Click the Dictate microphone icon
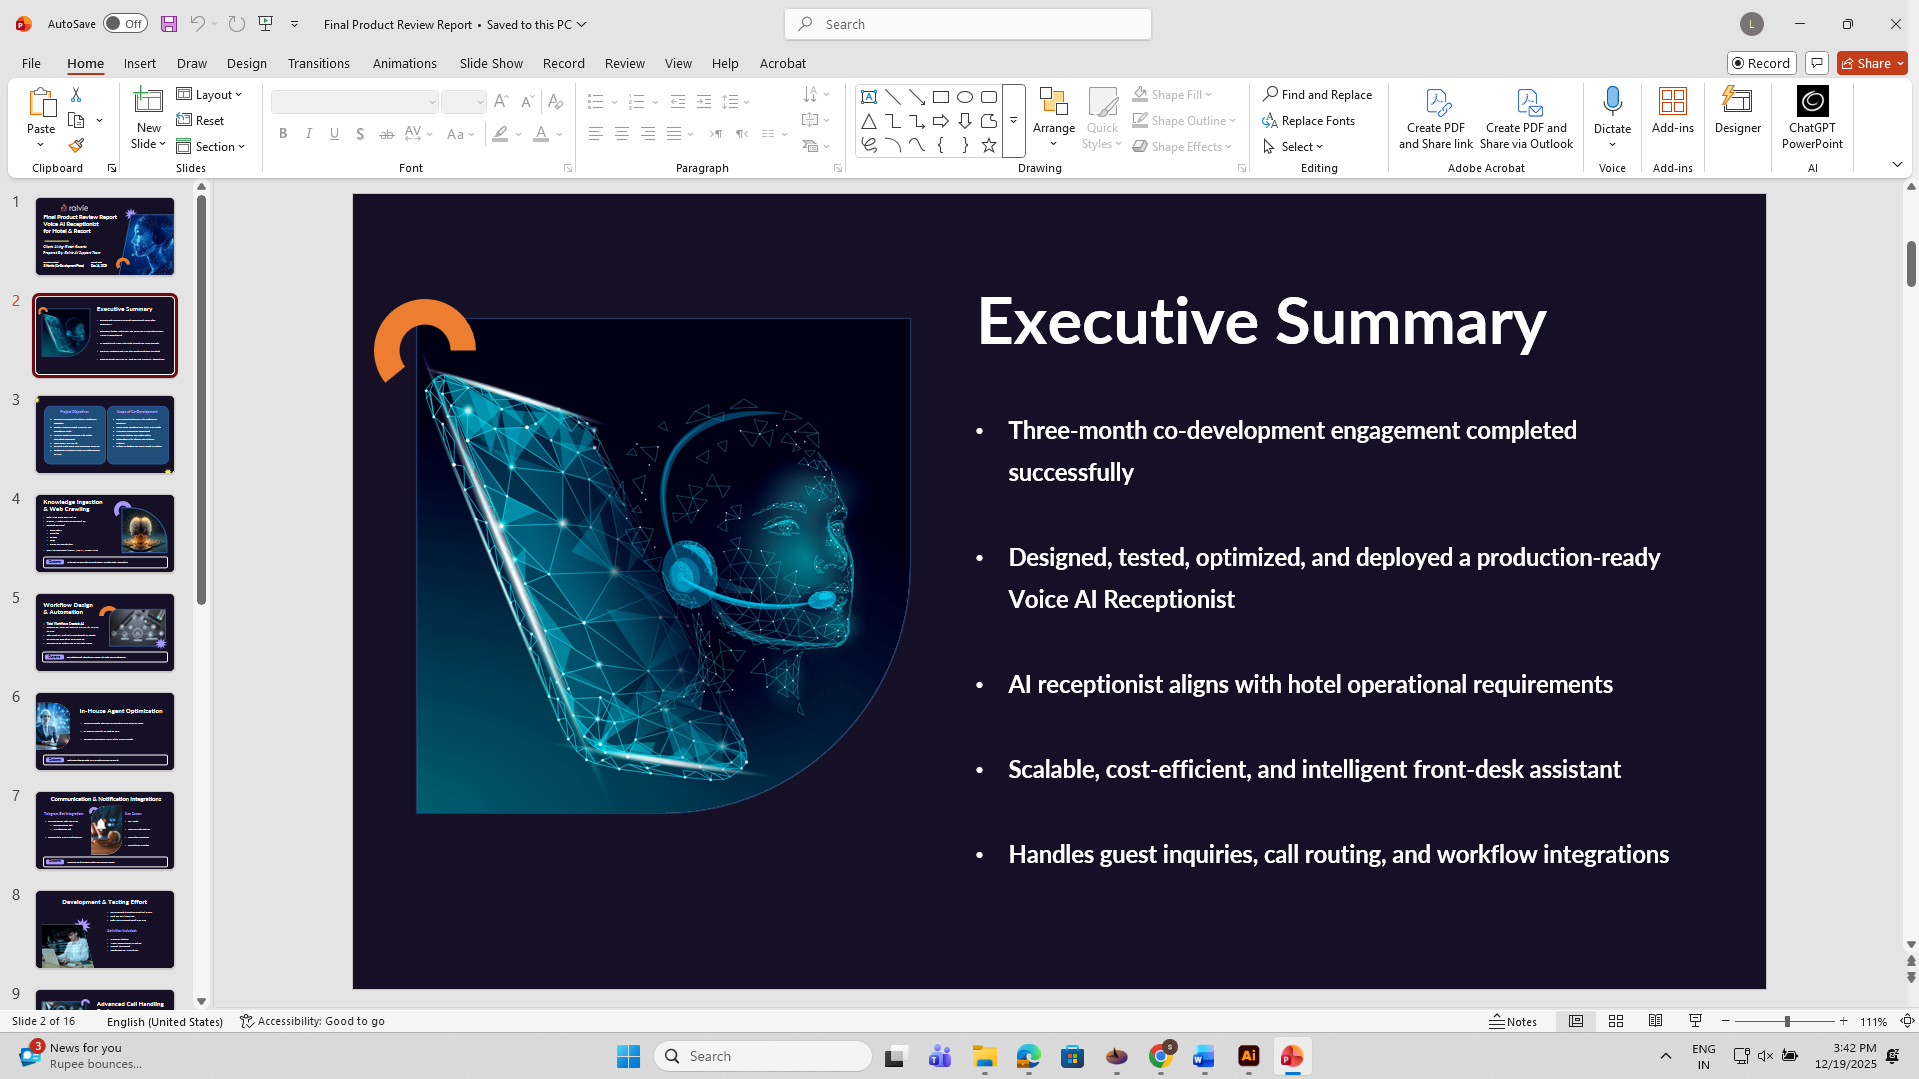The image size is (1919, 1079). [1612, 102]
